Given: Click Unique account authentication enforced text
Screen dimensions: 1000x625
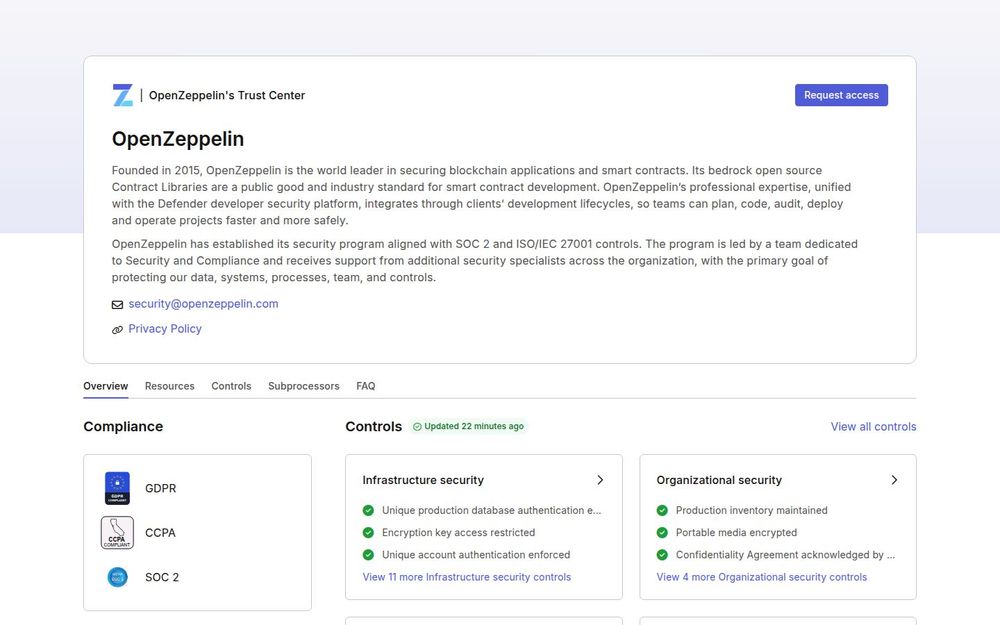Looking at the screenshot, I should tap(476, 555).
